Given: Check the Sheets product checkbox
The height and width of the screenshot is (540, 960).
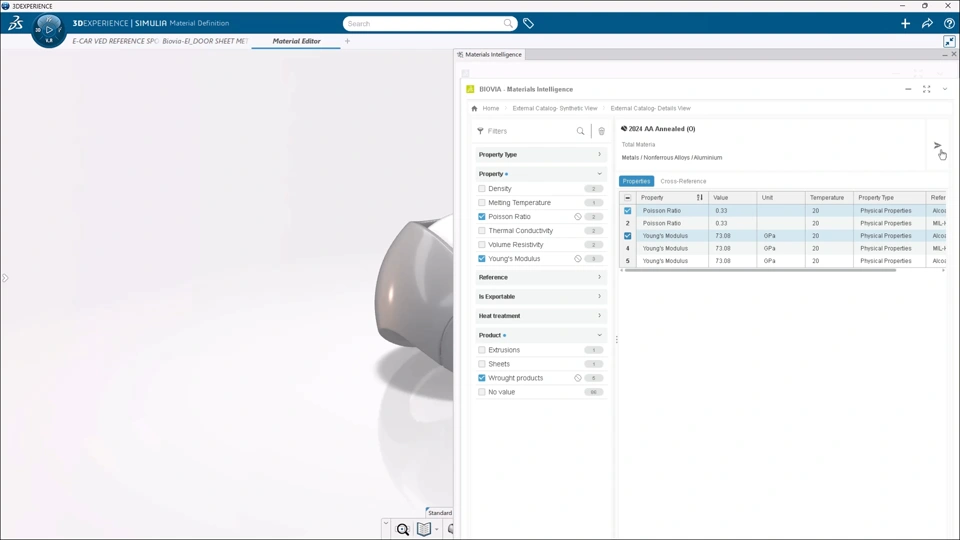Looking at the screenshot, I should point(482,364).
